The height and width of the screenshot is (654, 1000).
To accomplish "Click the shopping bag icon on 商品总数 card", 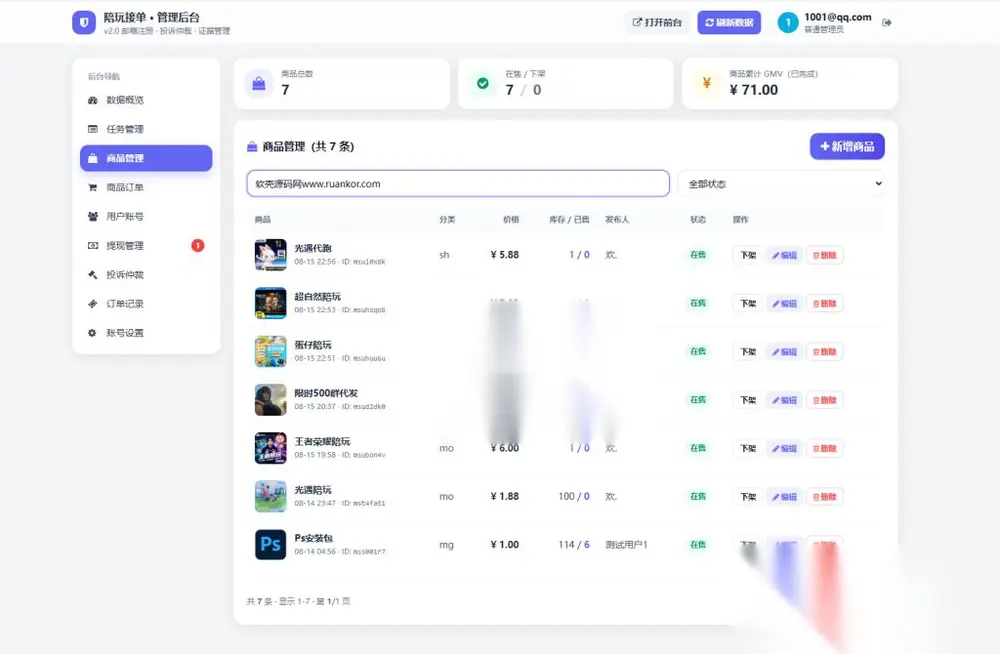I will [x=259, y=84].
